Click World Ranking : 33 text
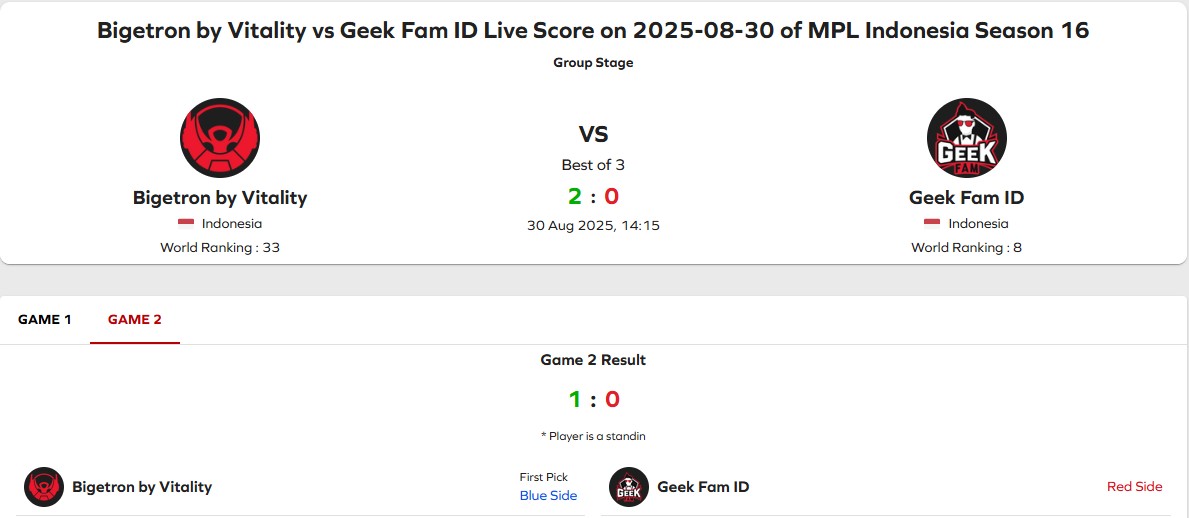The image size is (1189, 518). (220, 247)
